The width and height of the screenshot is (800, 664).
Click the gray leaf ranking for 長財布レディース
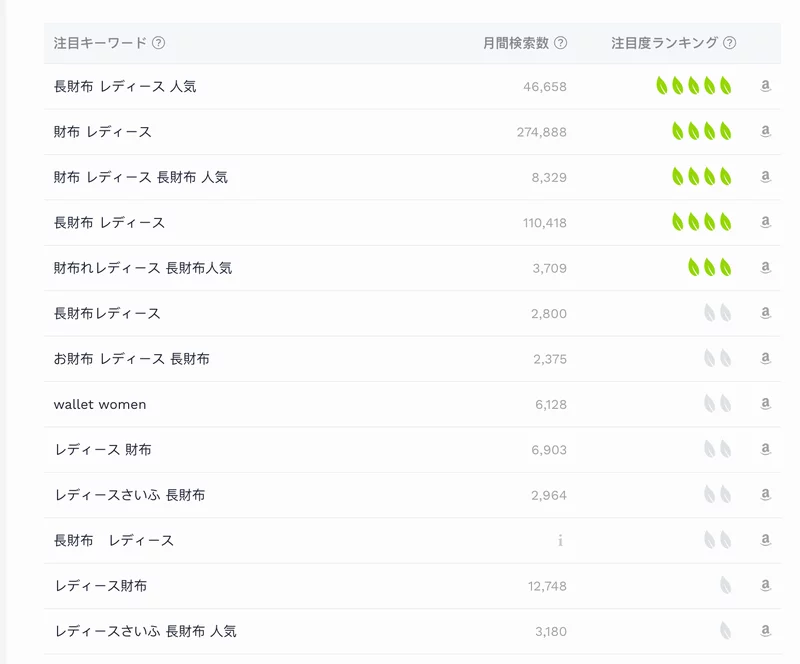tap(716, 313)
